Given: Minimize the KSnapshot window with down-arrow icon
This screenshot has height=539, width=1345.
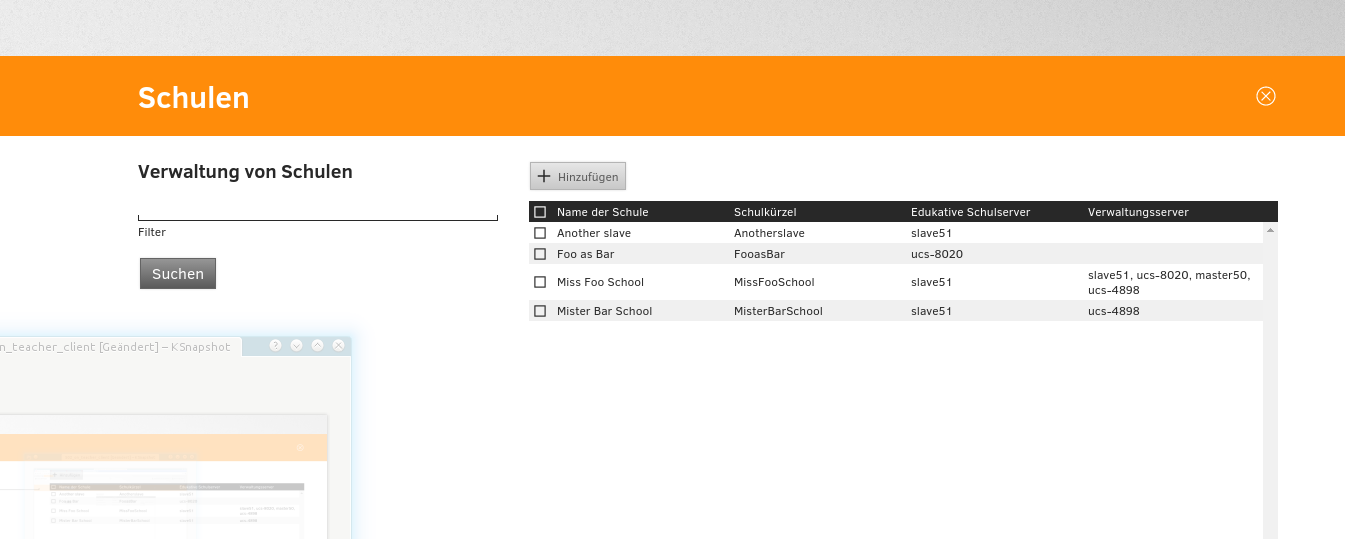Looking at the screenshot, I should tap(297, 345).
